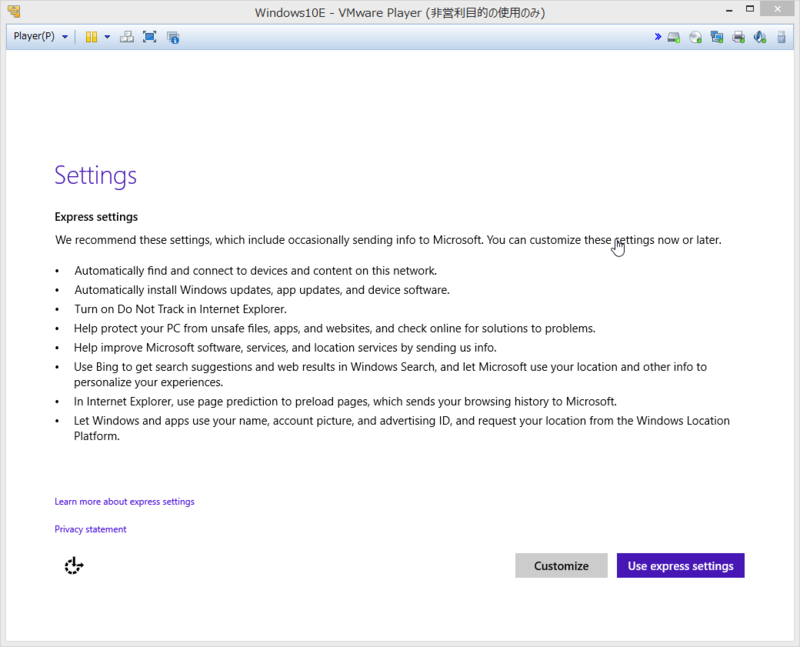Pause the virtual machine with yellow pause icon
Viewport: 800px width, 647px height.
coord(91,37)
